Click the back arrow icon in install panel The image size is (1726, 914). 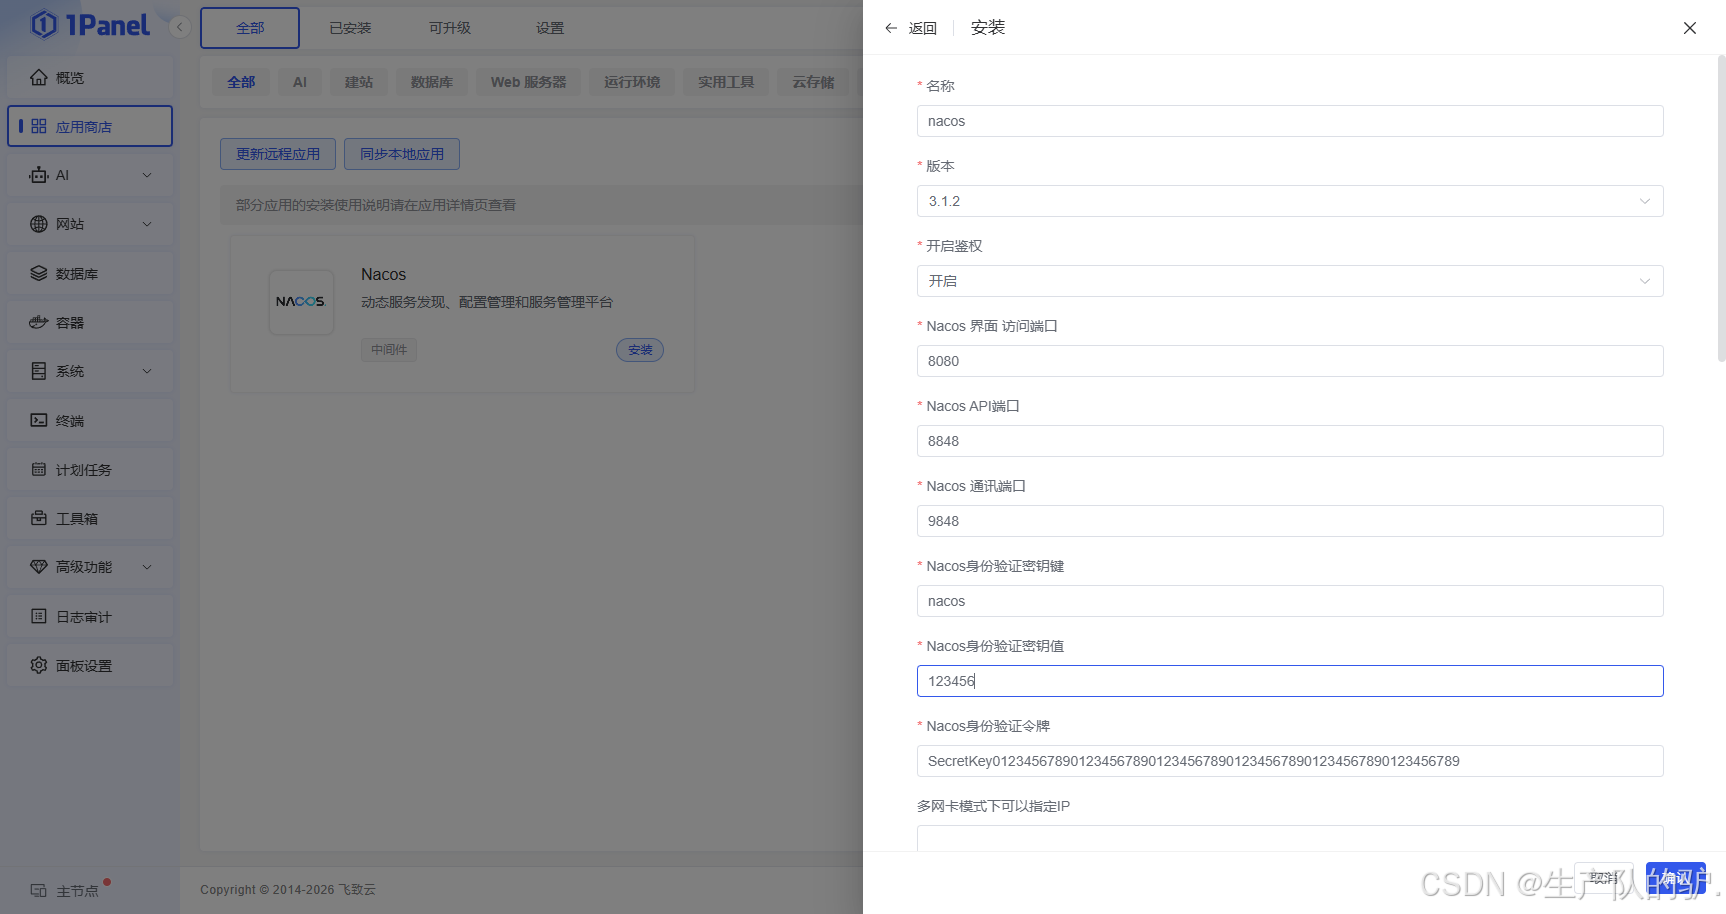click(891, 28)
